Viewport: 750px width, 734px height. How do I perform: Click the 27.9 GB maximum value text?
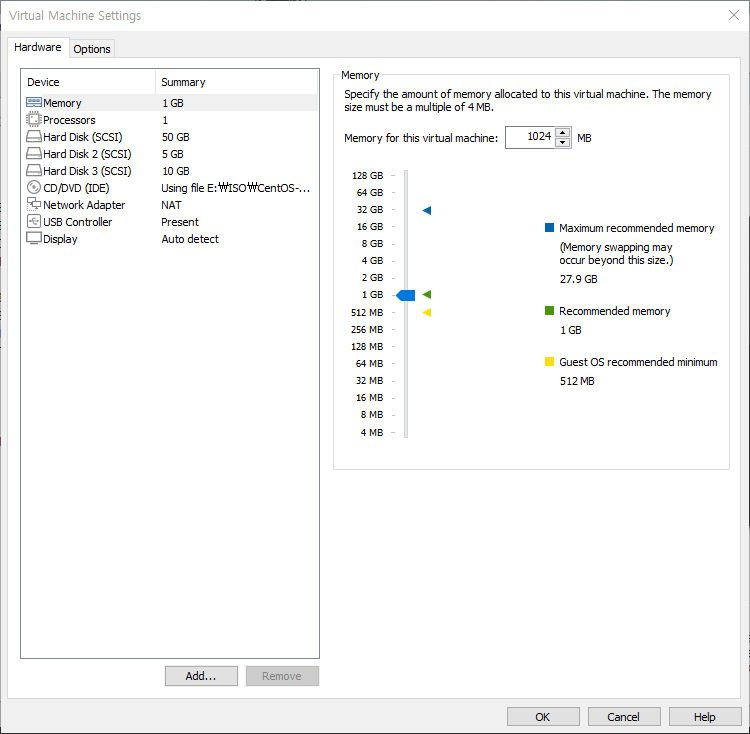coord(579,279)
